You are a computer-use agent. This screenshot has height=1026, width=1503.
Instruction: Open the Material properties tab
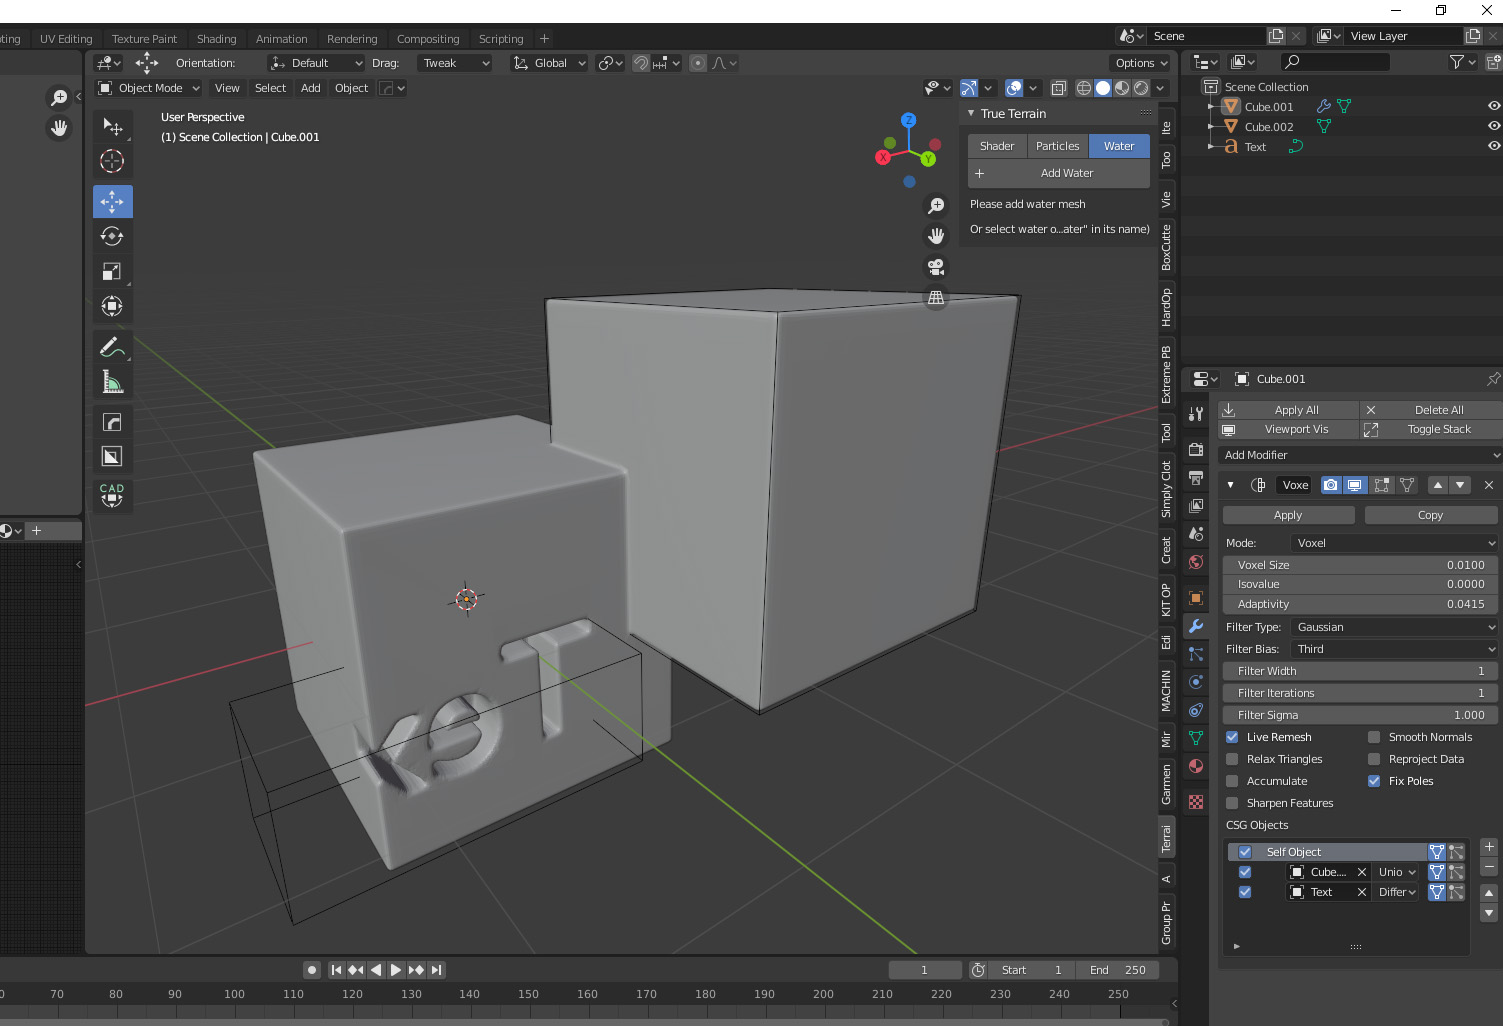[1196, 766]
